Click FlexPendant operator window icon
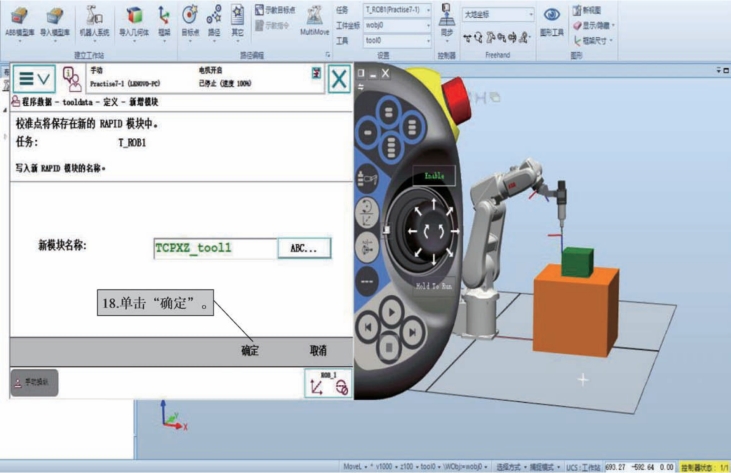The image size is (731, 473). (x=71, y=79)
